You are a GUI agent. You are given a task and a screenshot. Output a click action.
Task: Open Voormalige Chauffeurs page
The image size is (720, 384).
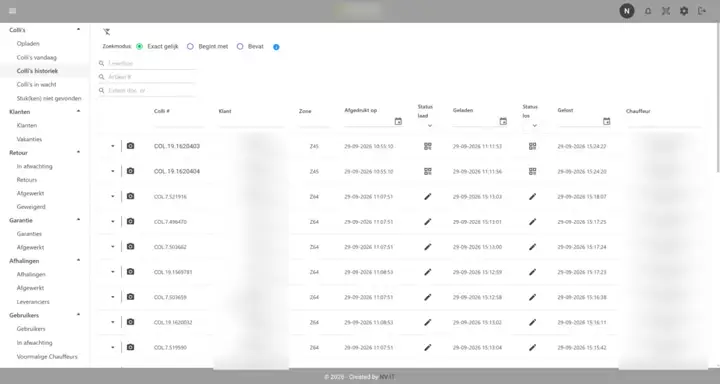[47, 356]
